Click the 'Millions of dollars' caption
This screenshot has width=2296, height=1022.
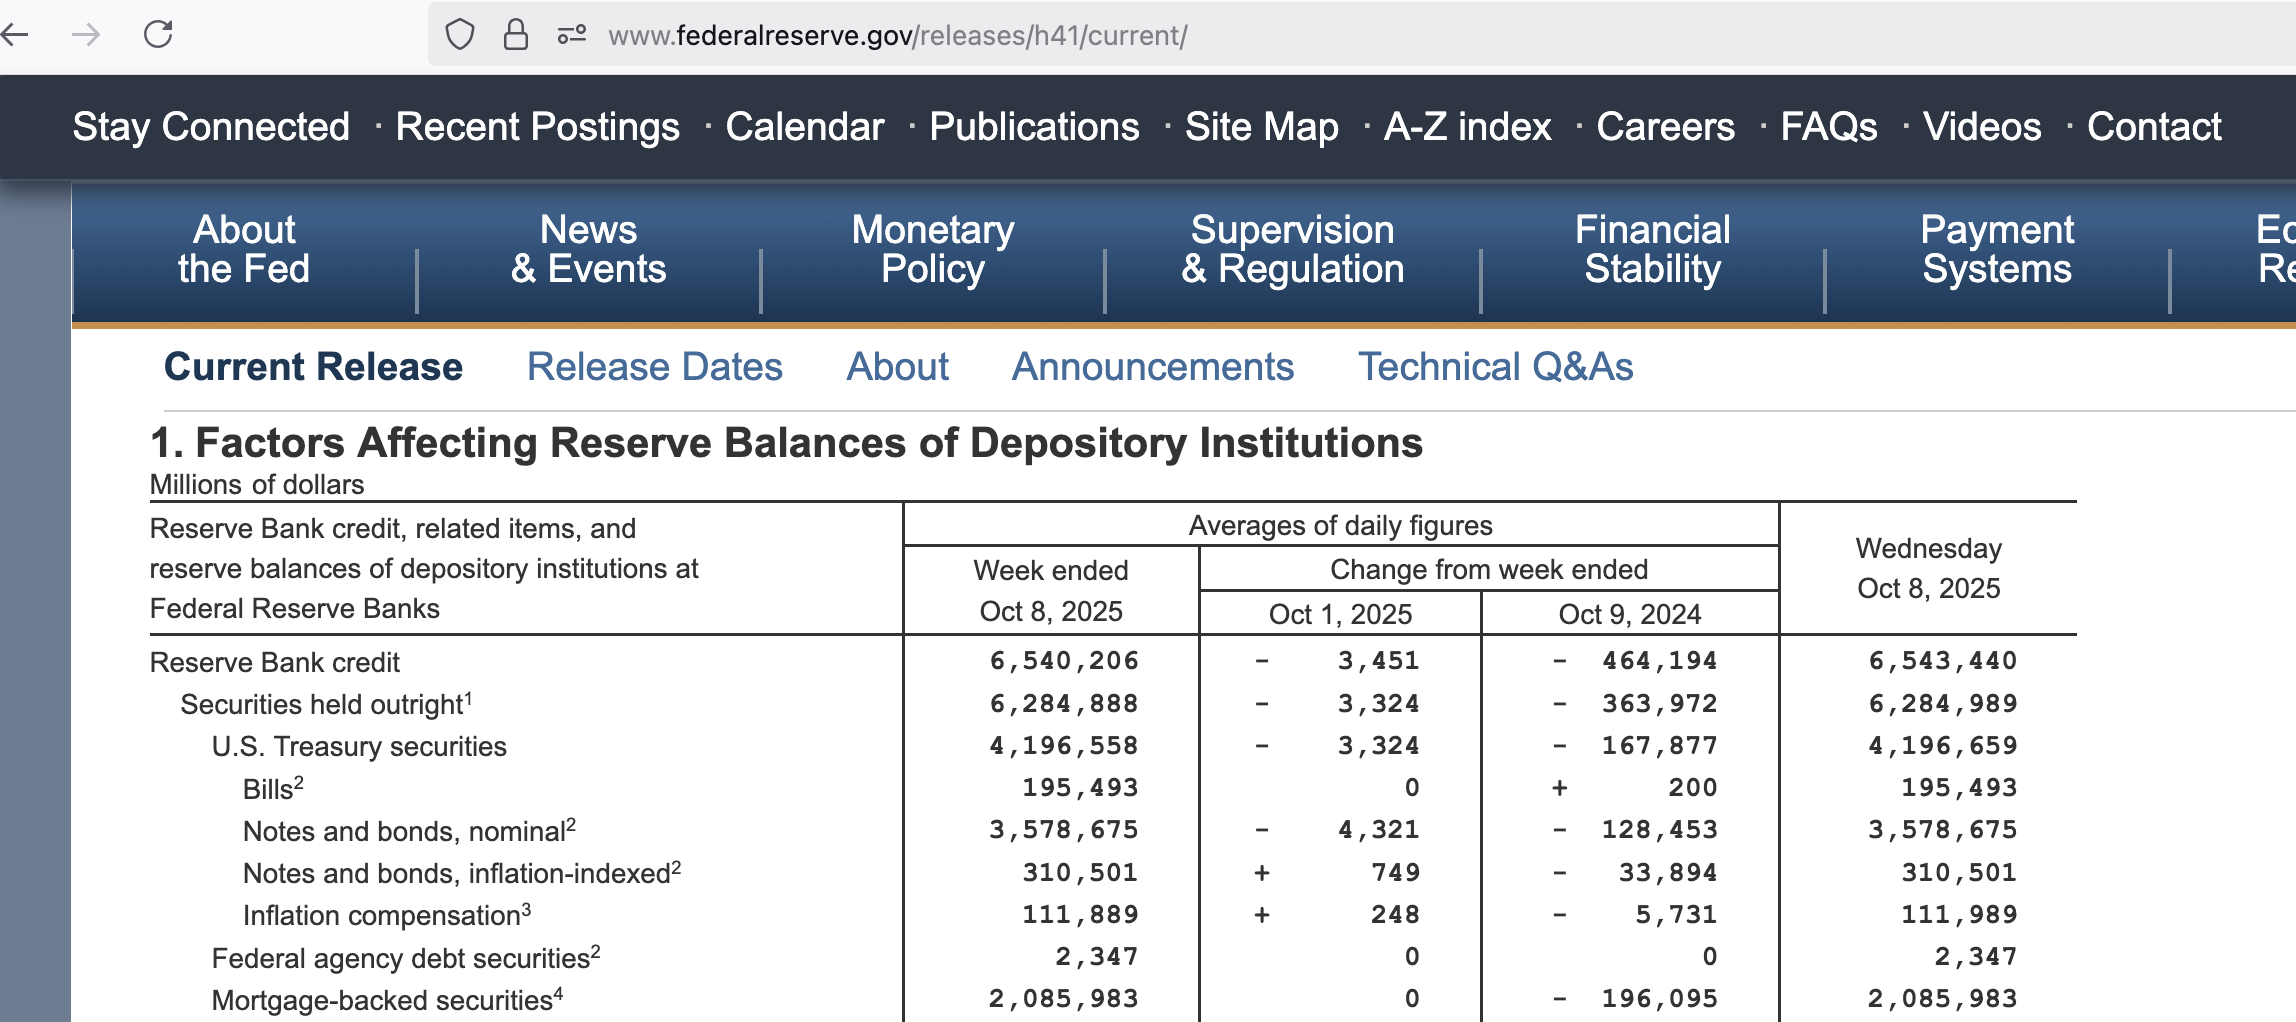tap(257, 484)
